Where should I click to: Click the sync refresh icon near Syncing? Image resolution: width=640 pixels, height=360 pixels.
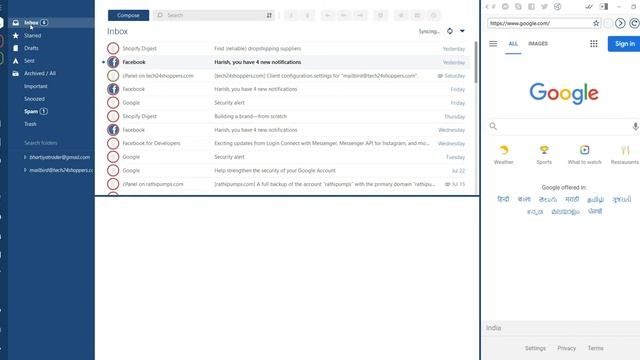pyautogui.click(x=449, y=31)
